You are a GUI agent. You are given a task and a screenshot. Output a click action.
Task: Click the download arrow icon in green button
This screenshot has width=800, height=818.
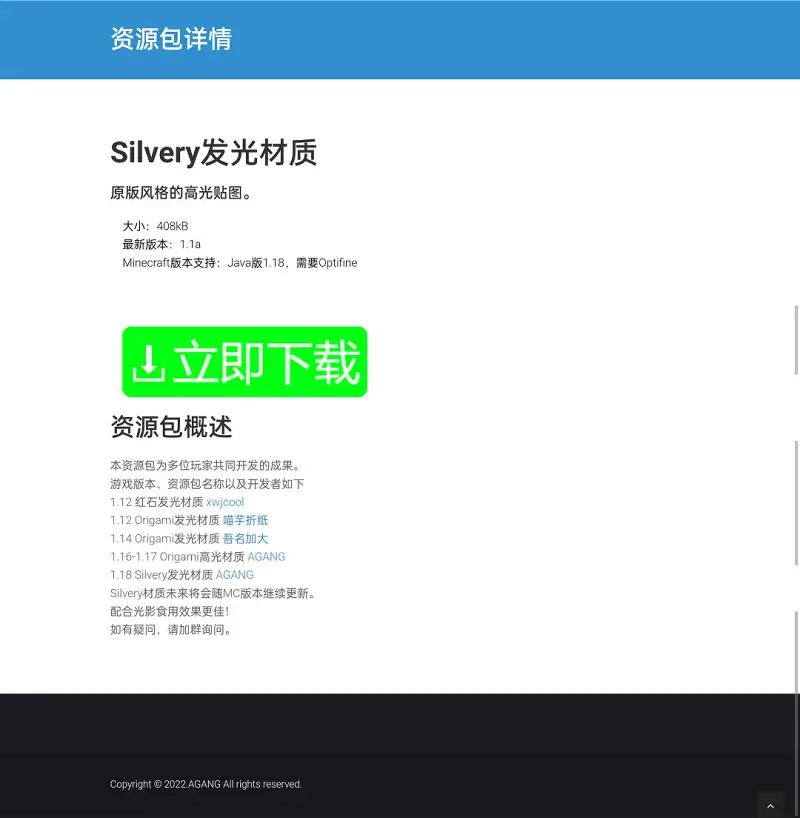click(149, 363)
